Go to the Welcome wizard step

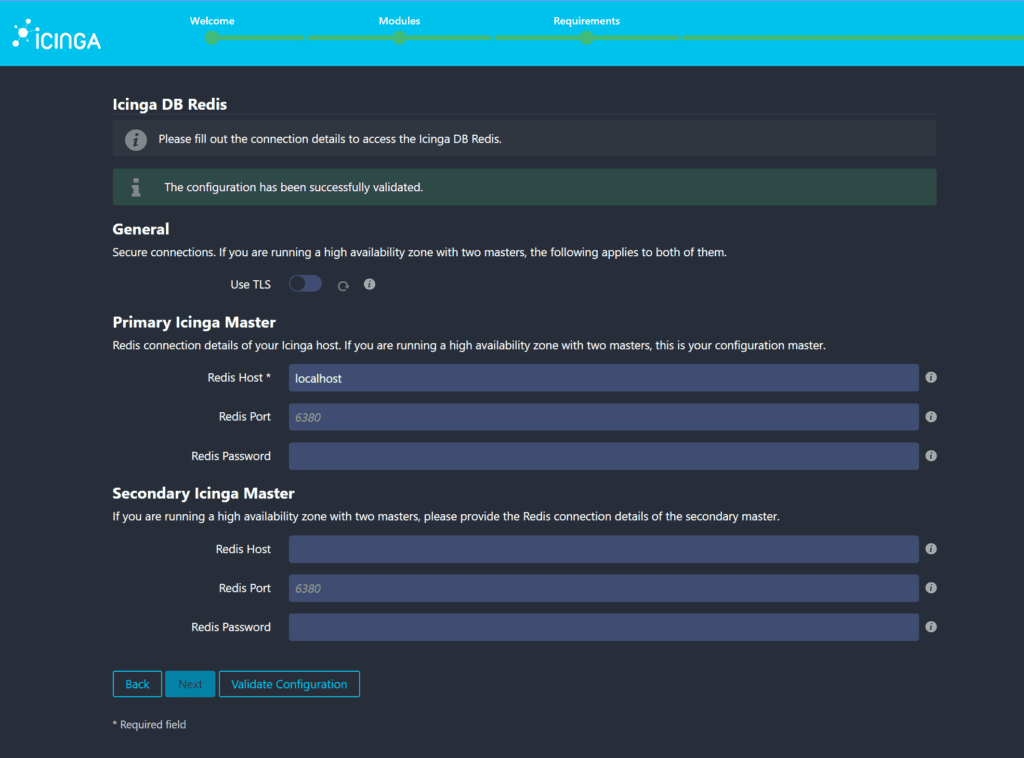tap(212, 38)
